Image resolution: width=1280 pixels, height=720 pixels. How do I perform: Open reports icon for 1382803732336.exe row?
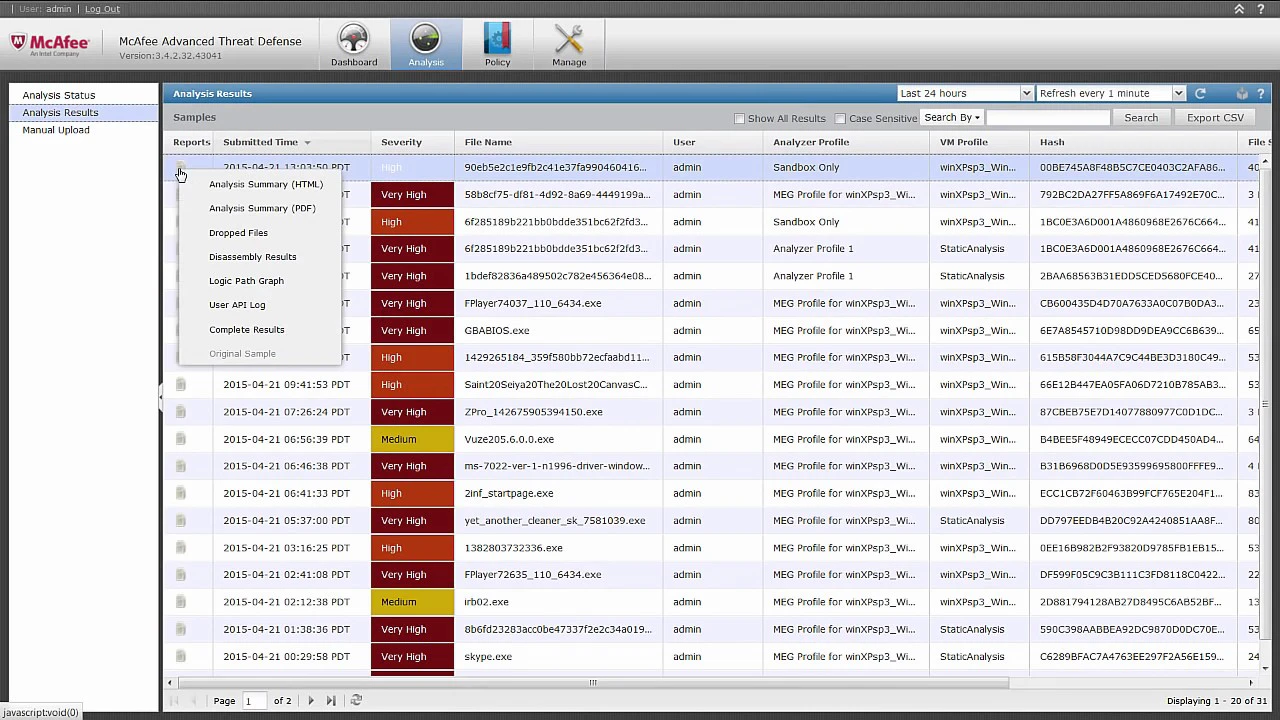pyautogui.click(x=181, y=547)
